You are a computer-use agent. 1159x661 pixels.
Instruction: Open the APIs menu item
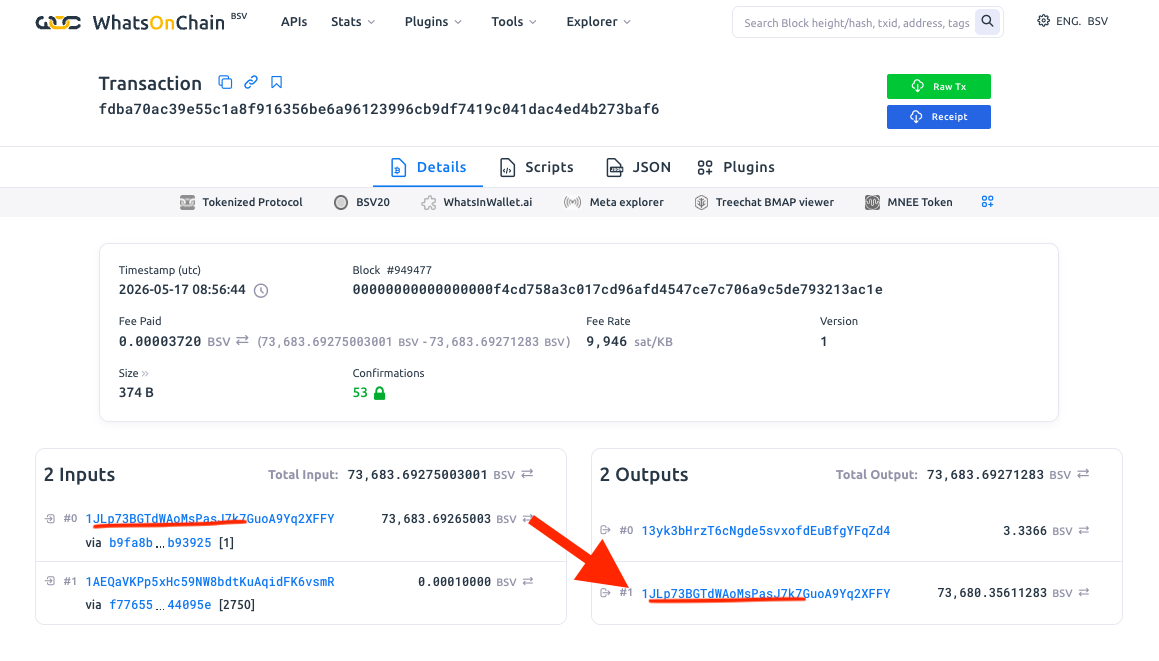click(294, 22)
